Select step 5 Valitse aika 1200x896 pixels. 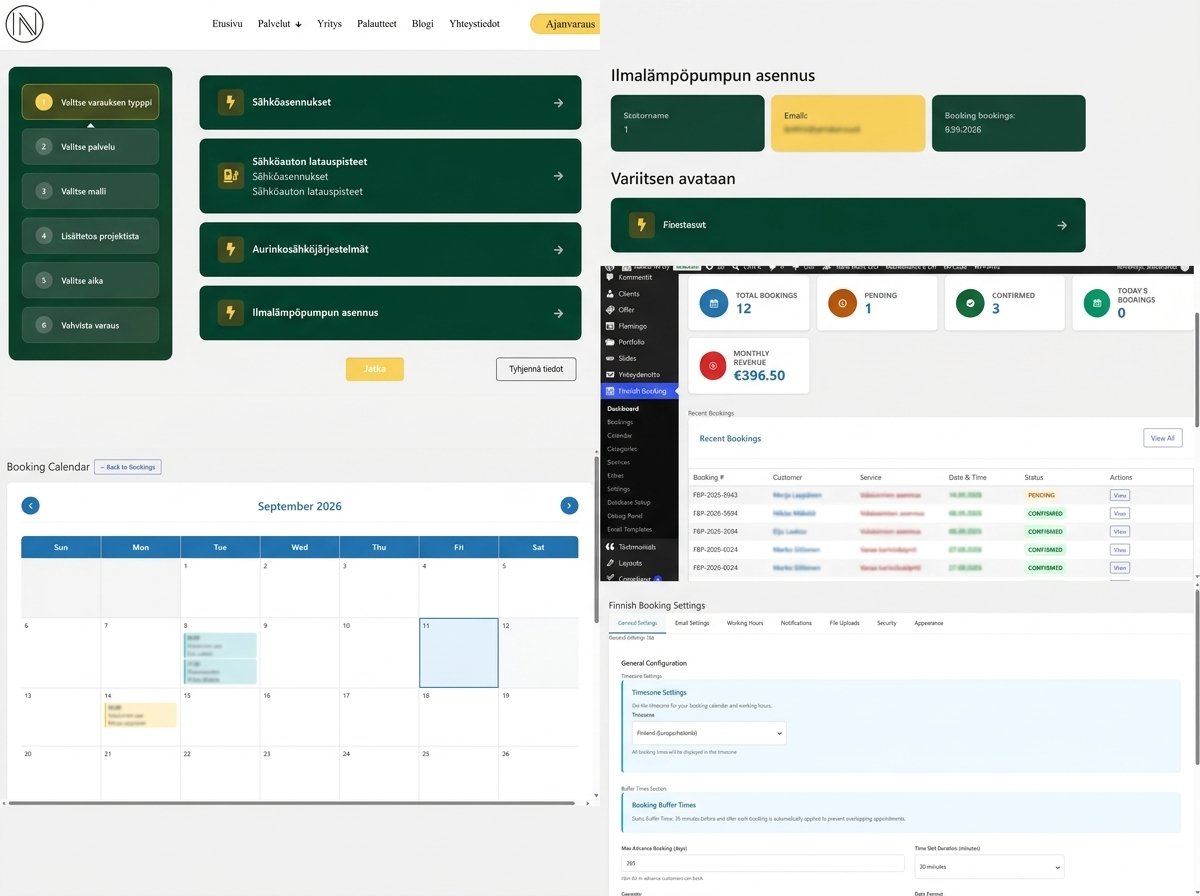tap(90, 280)
